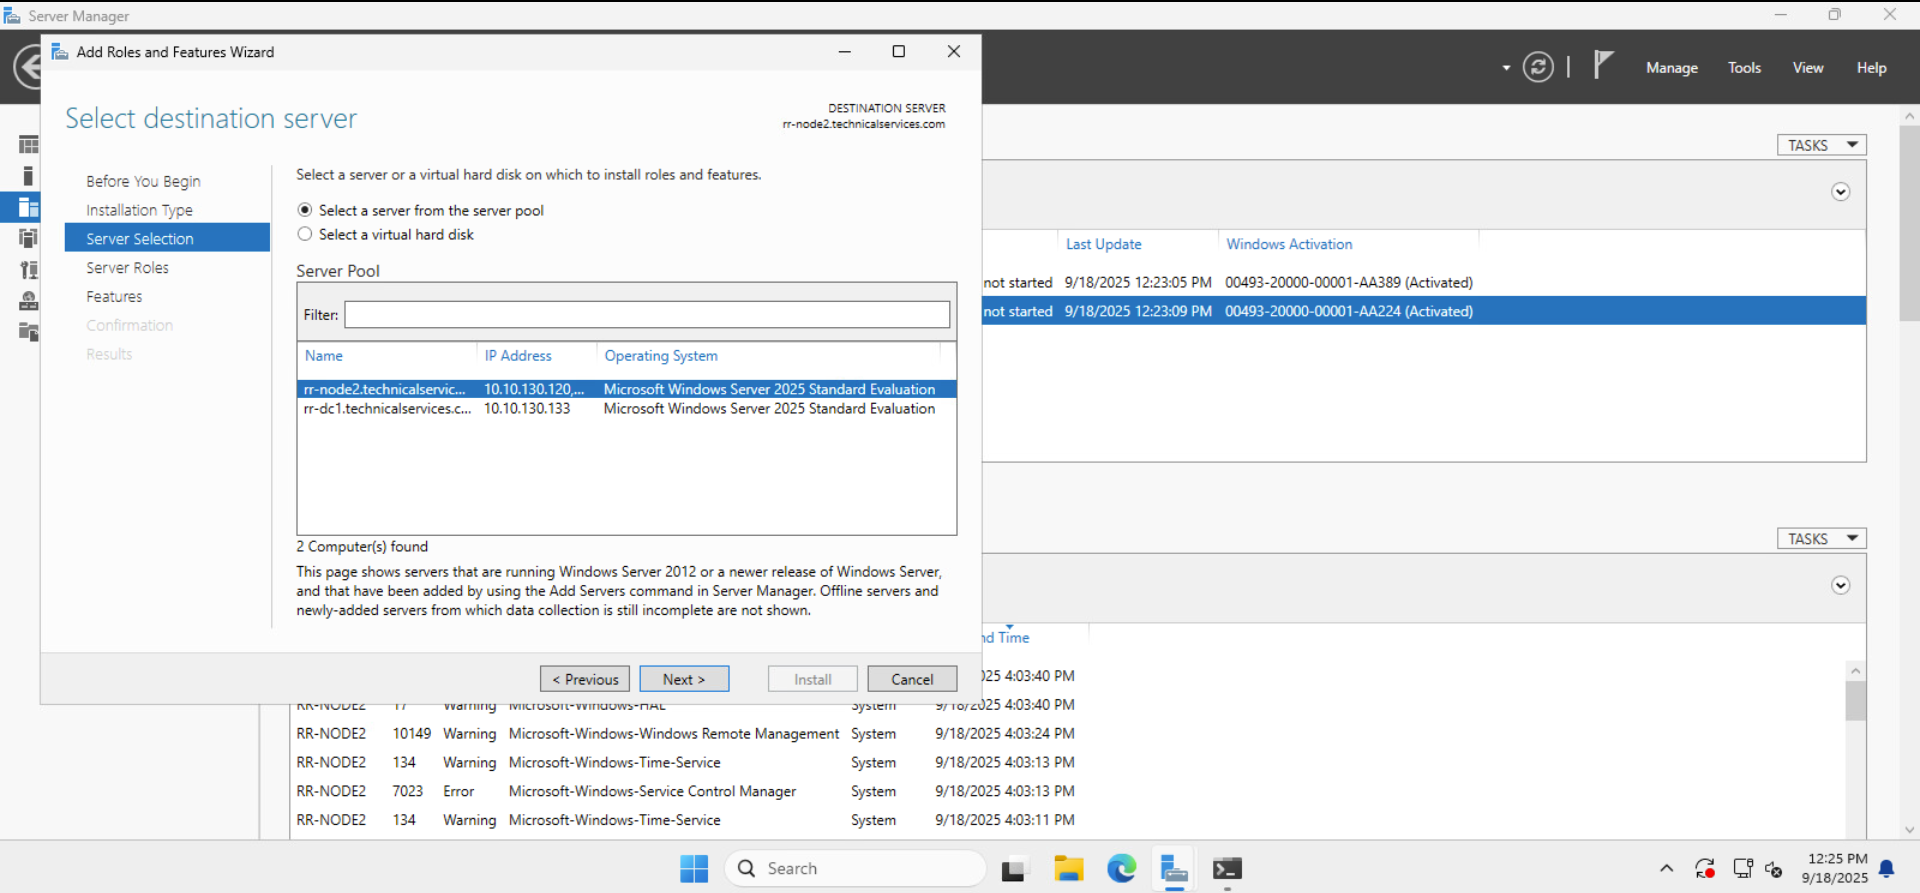This screenshot has width=1920, height=893.
Task: Refresh Server Manager with the circular arrows icon
Action: tap(1538, 67)
